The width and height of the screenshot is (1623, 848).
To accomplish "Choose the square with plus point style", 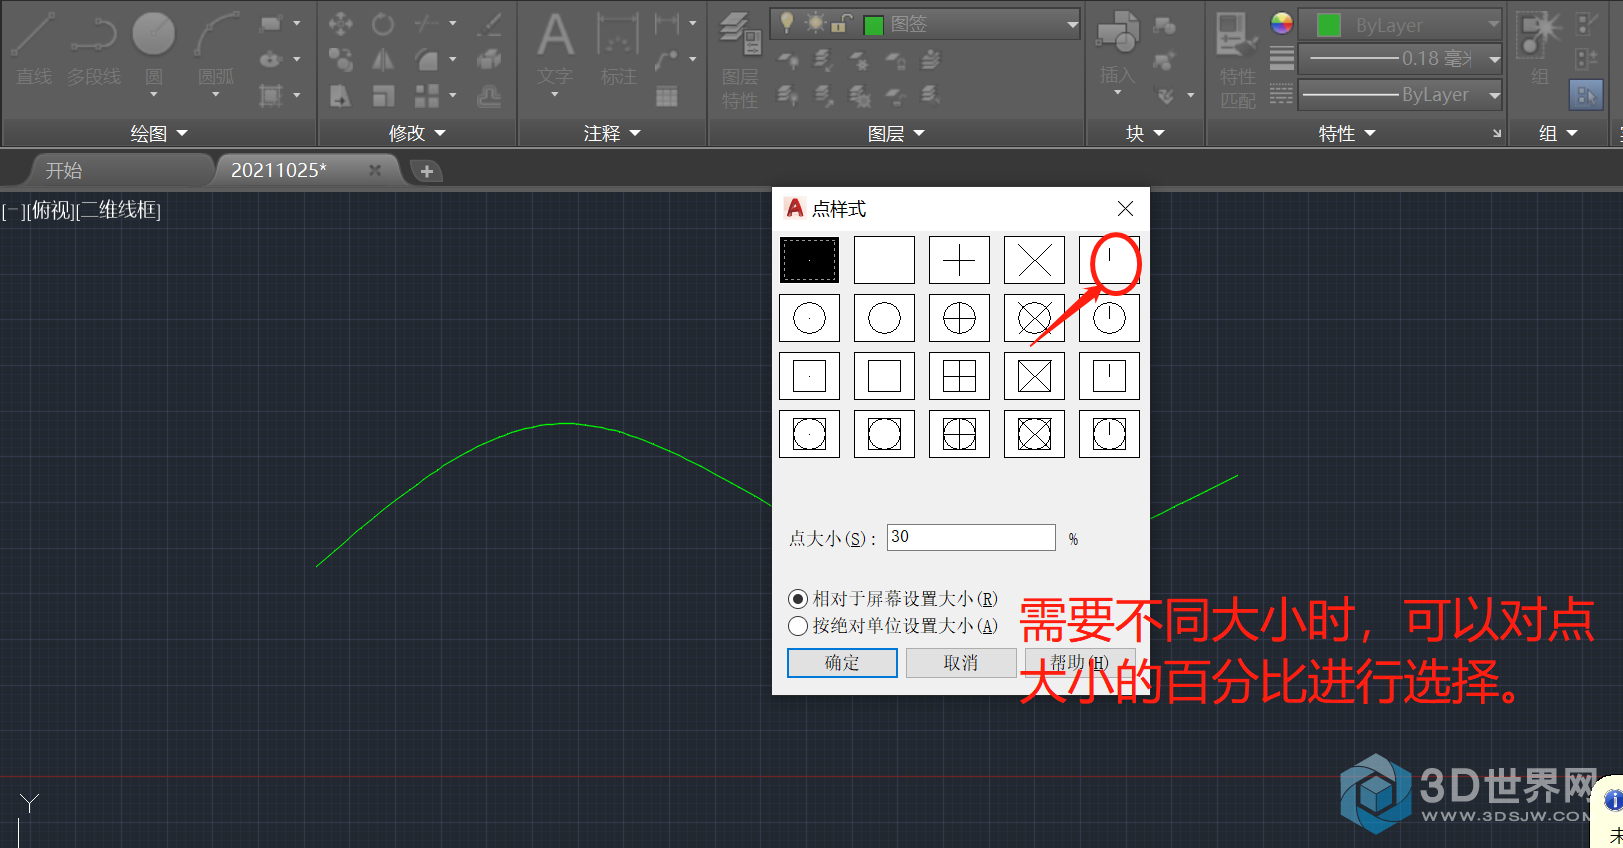I will click(959, 376).
